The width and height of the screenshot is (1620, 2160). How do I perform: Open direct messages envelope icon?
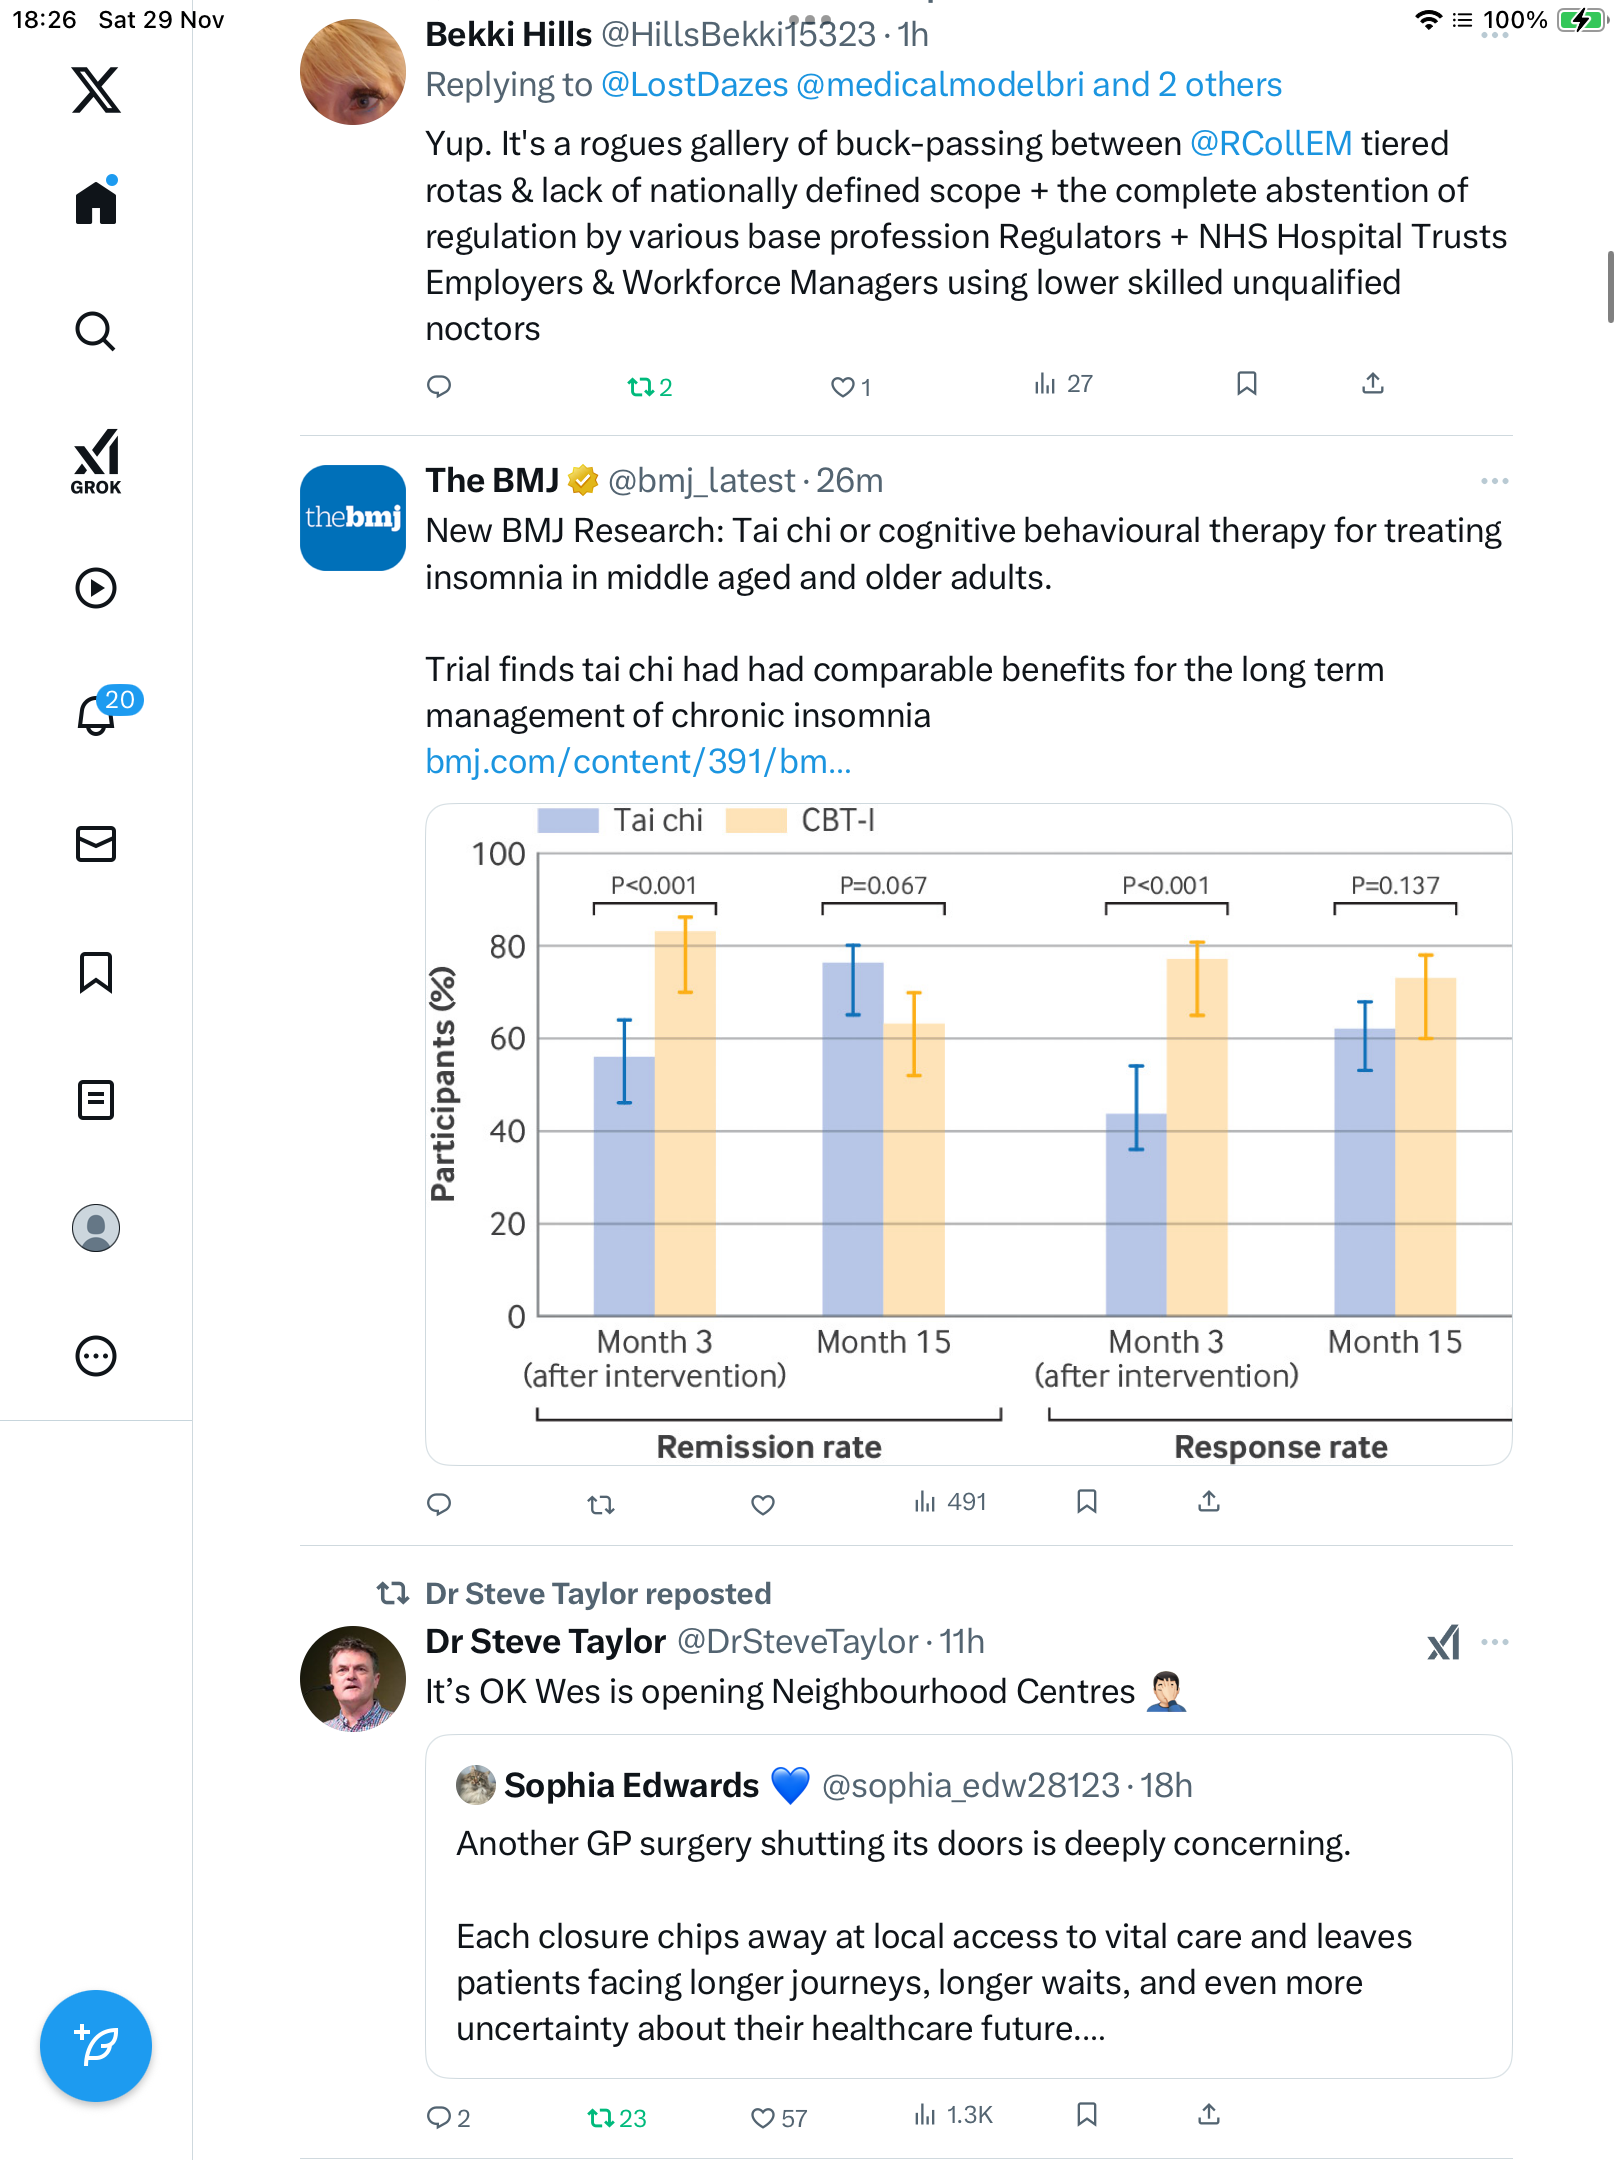[96, 844]
